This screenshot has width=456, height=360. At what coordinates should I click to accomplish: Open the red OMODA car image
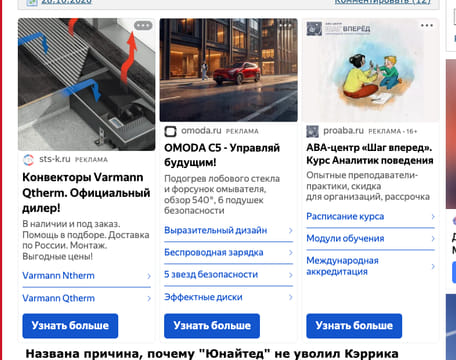(x=228, y=70)
